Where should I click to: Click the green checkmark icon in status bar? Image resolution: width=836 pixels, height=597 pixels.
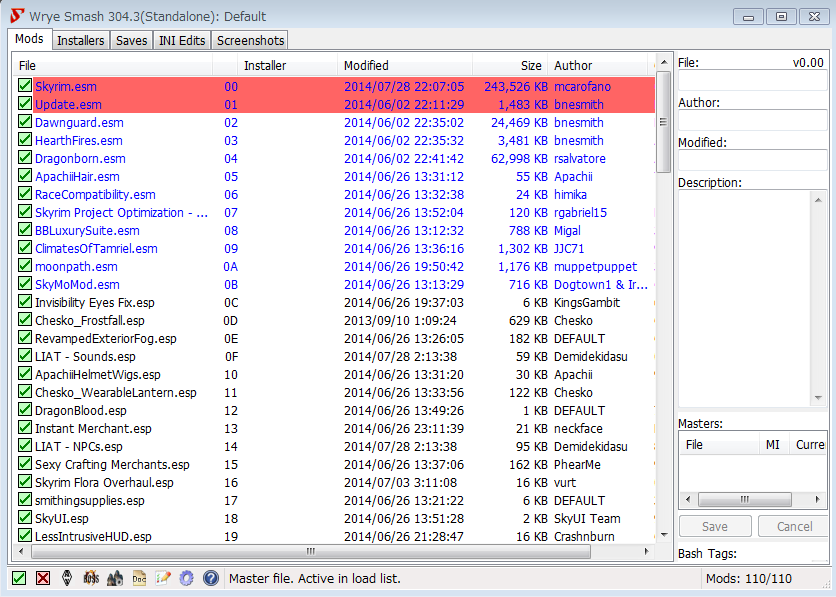[19, 578]
